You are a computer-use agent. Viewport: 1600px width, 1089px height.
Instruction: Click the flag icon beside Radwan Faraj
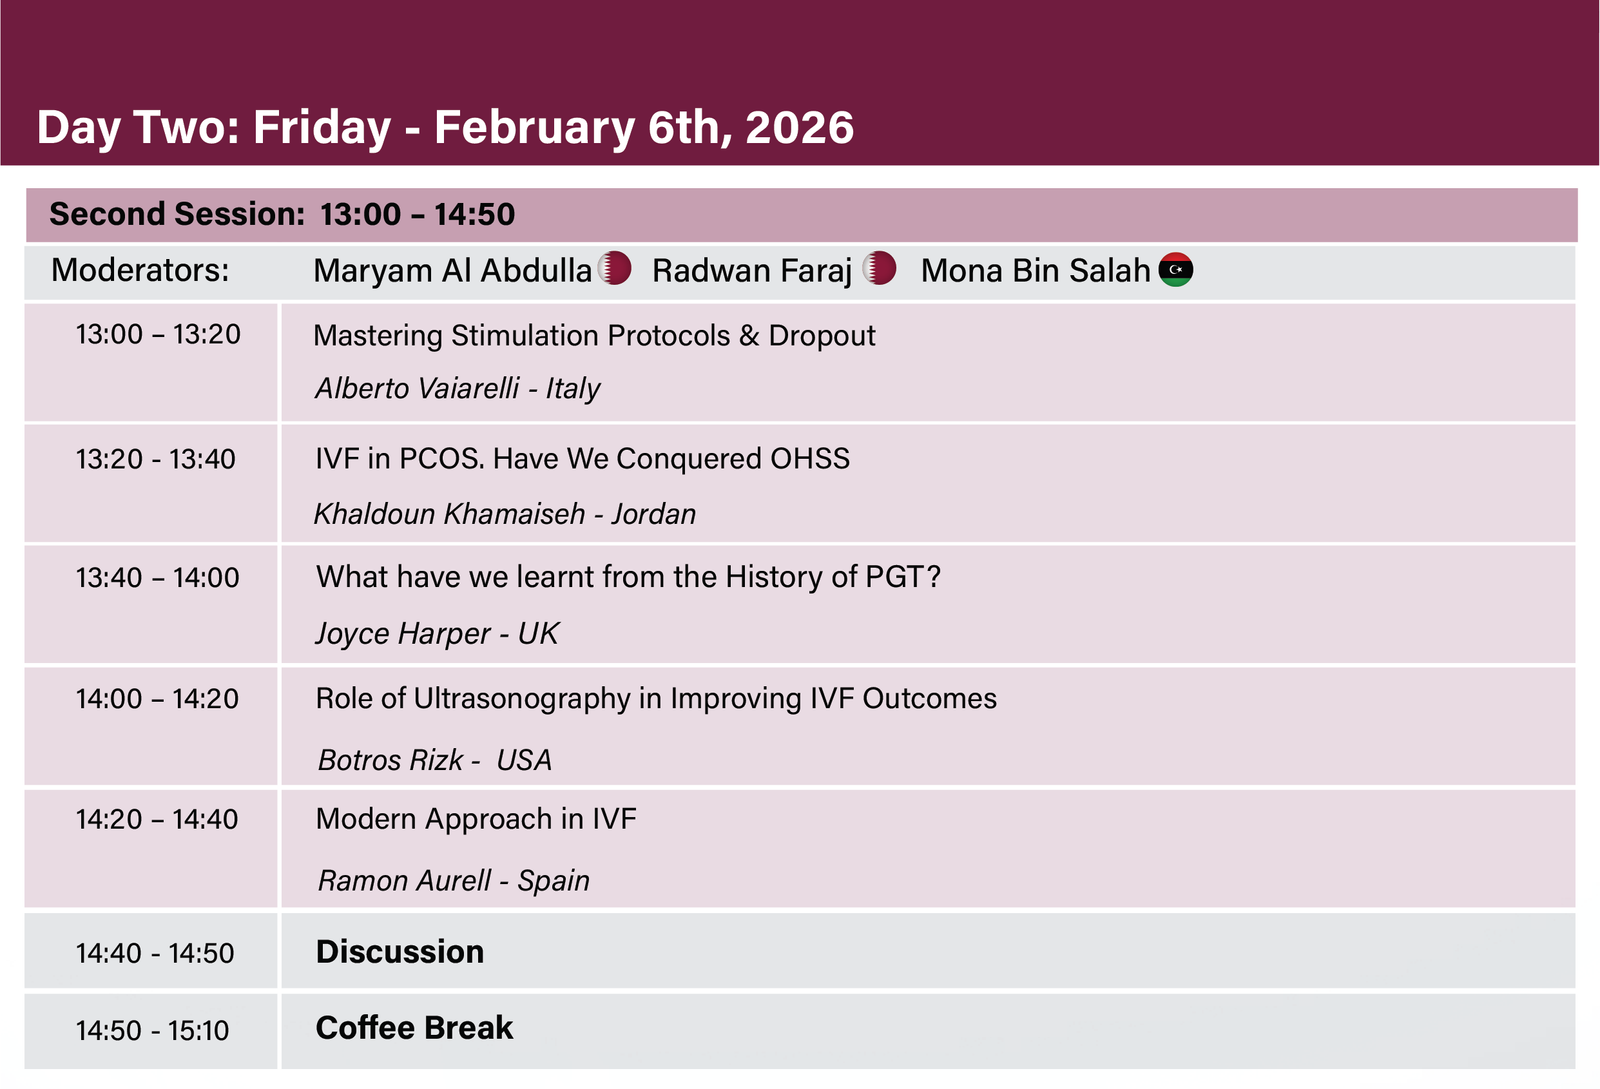pos(880,268)
